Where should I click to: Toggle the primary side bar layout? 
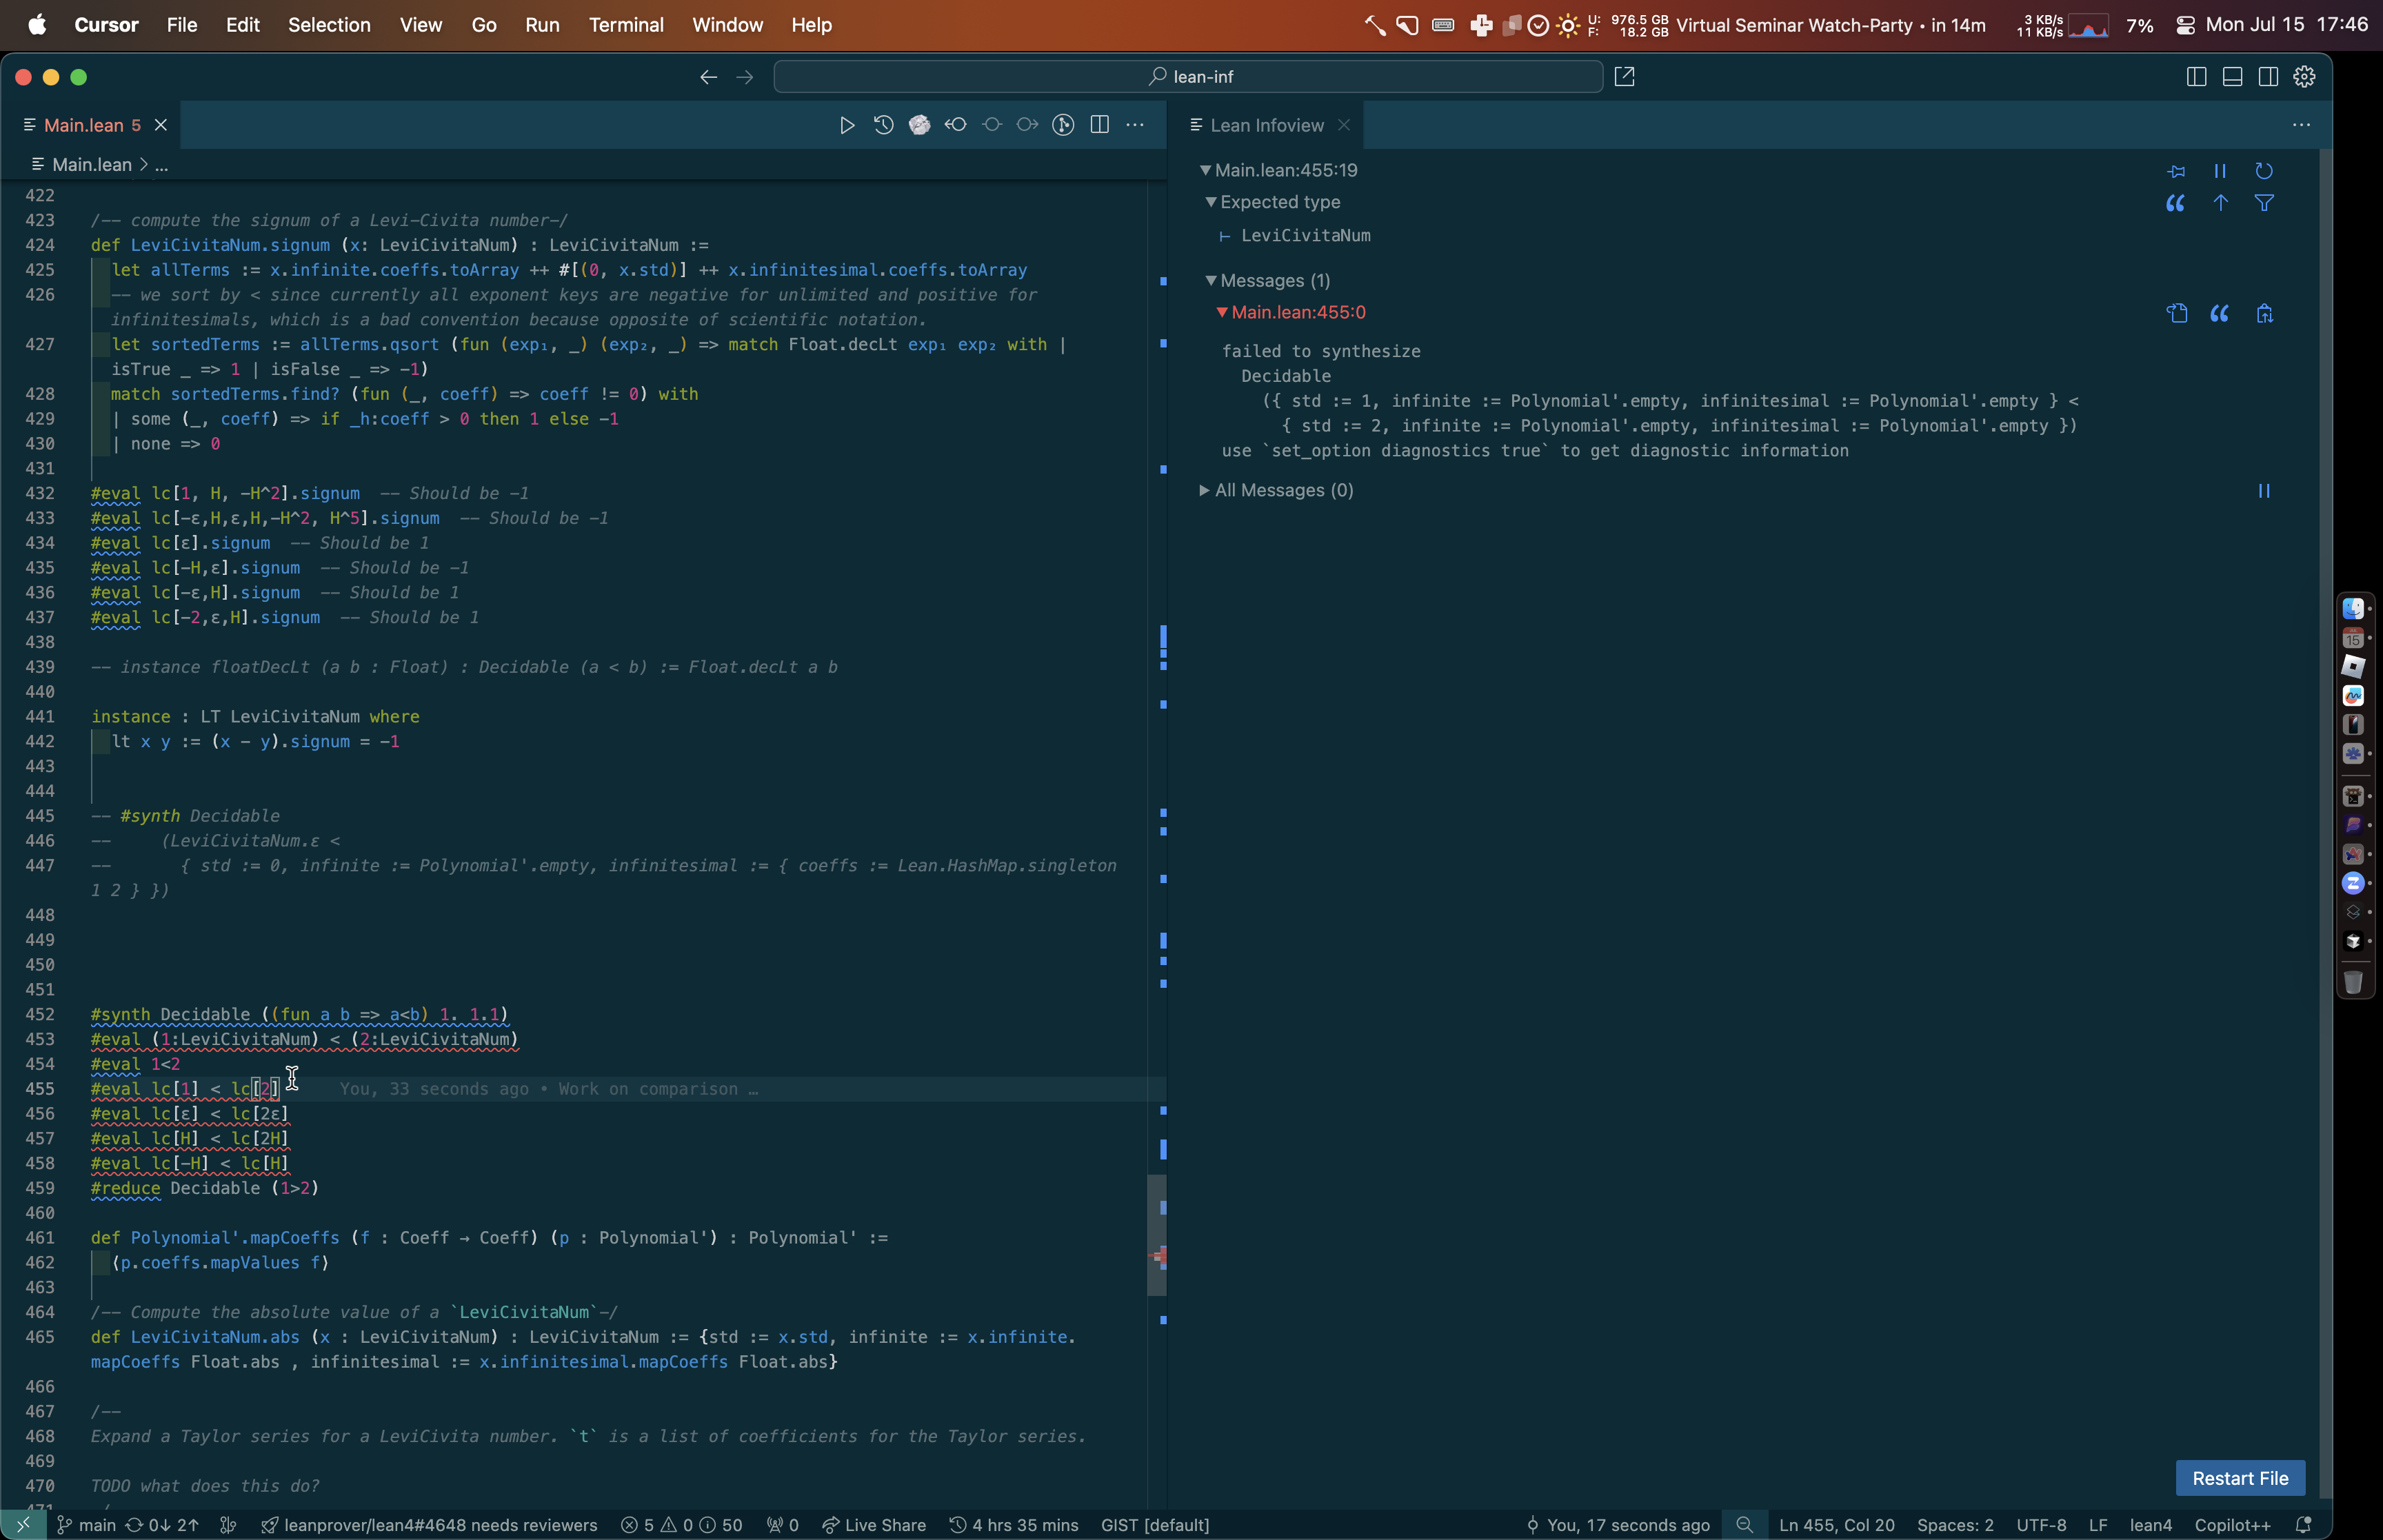(2196, 77)
